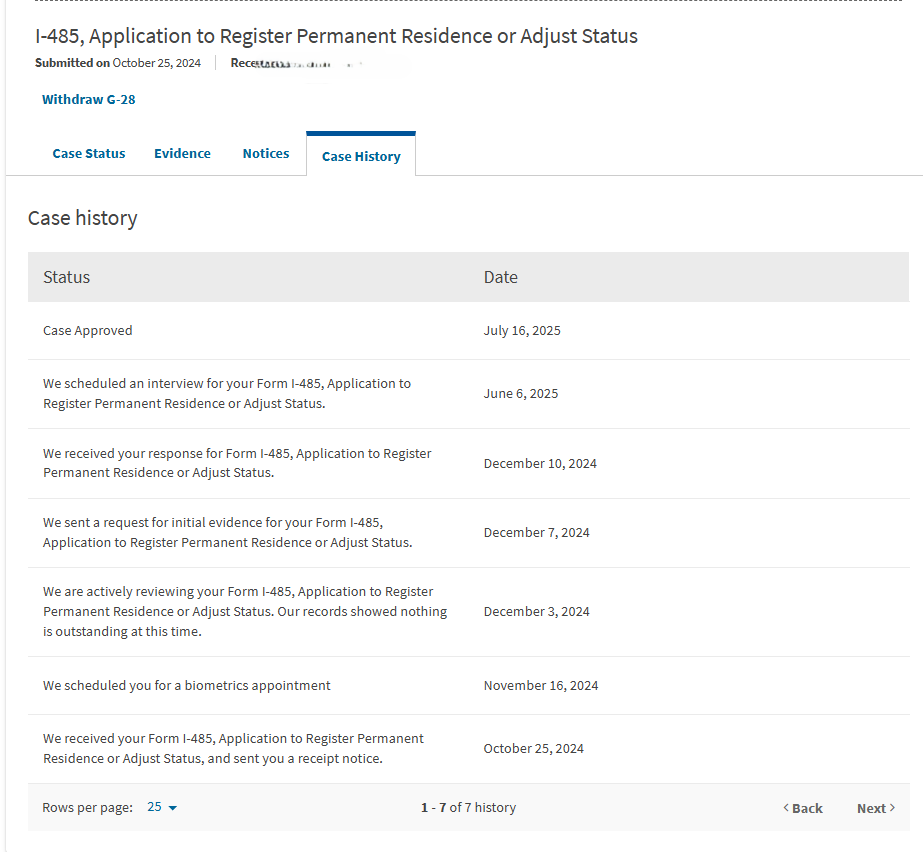Viewport: 923px width, 852px height.
Task: Click the Back pagination button
Action: pyautogui.click(x=802, y=808)
